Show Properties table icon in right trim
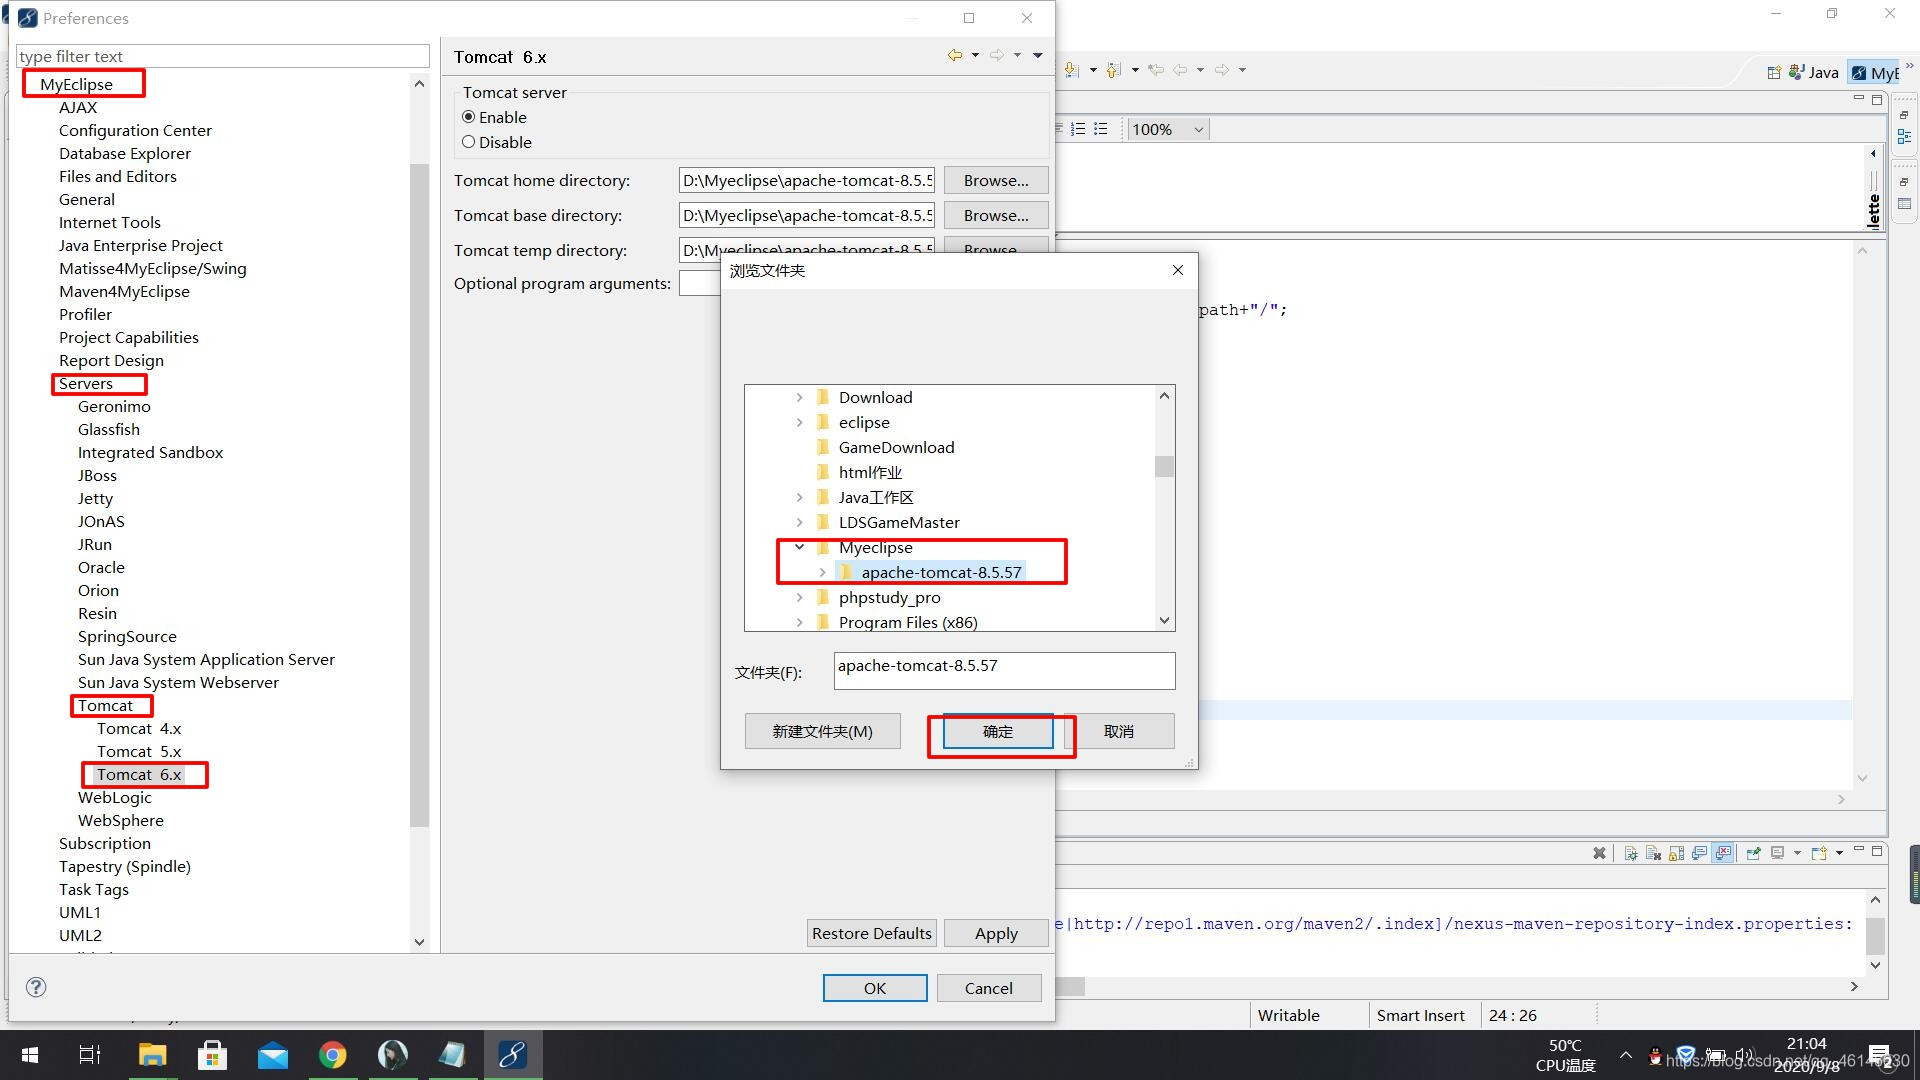1920x1080 pixels. point(1904,204)
